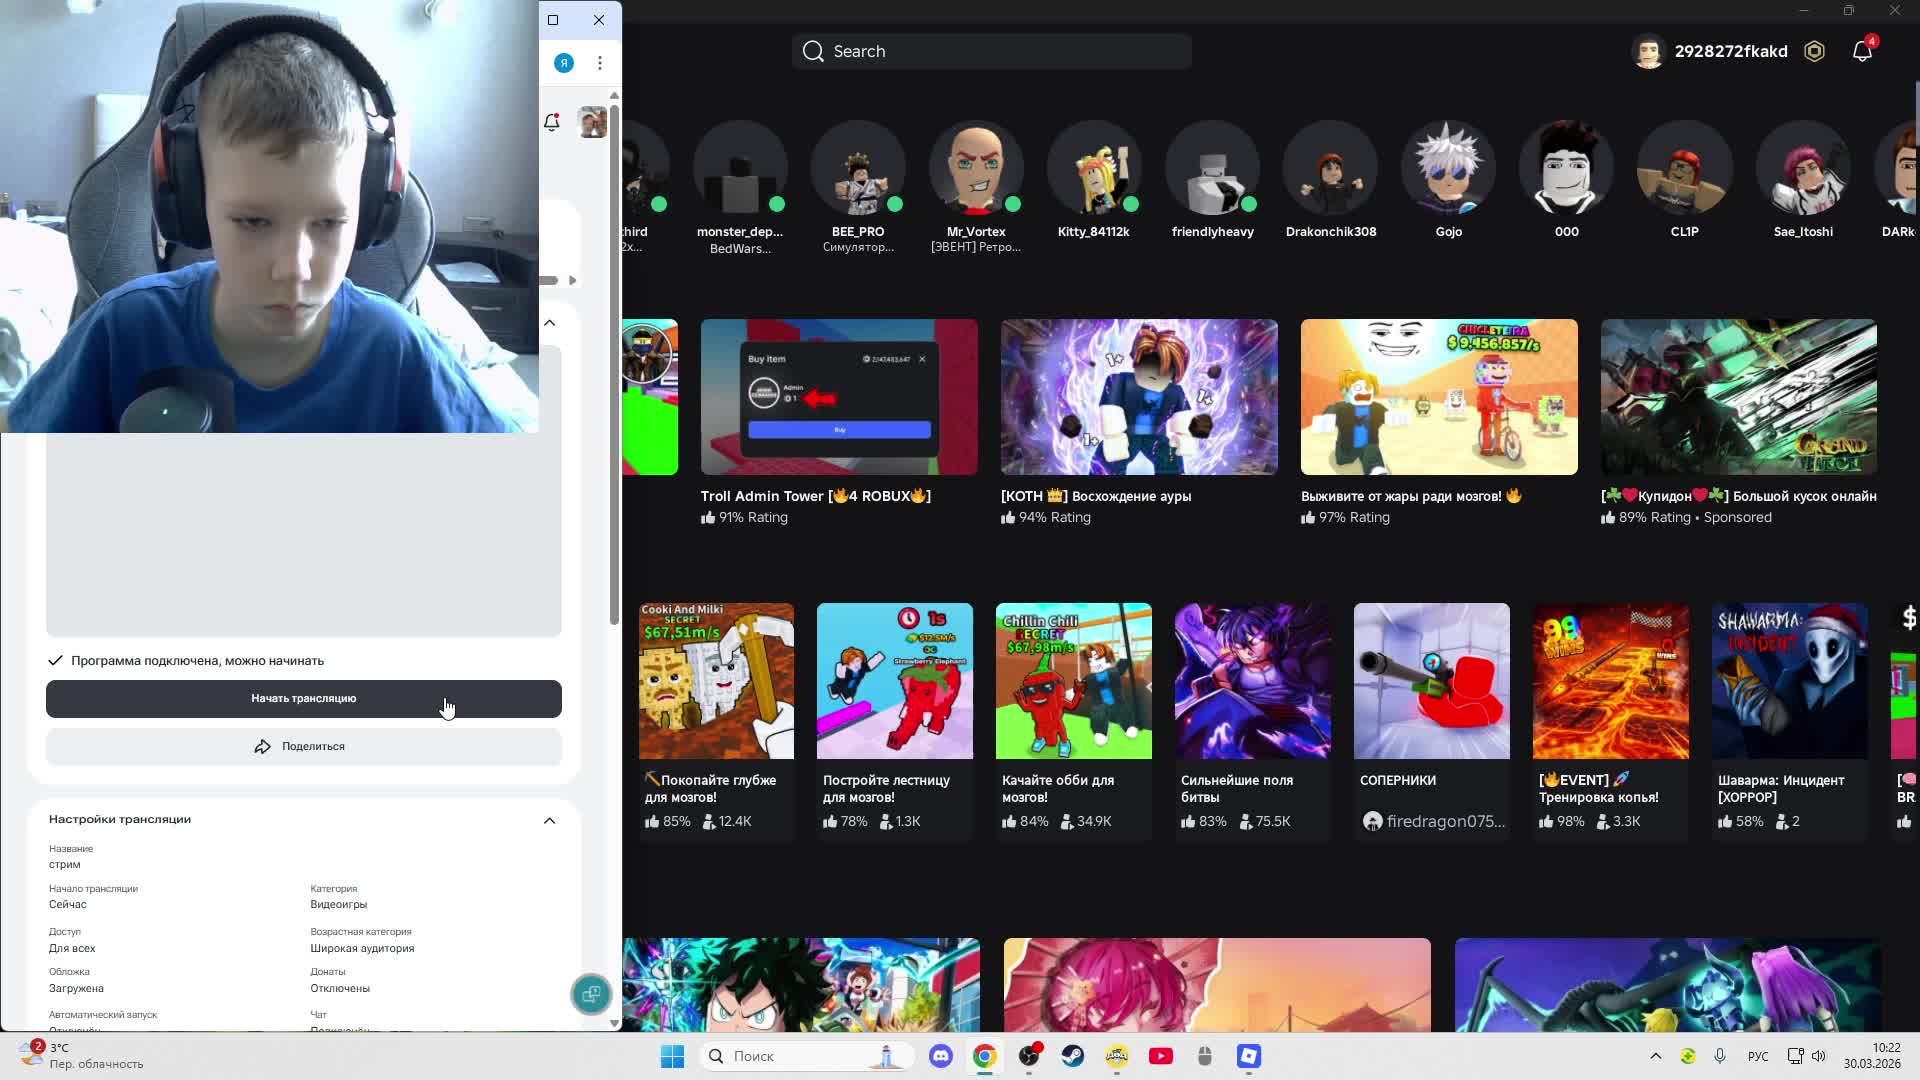Viewport: 1920px width, 1080px height.
Task: Open the teal chat support bubble
Action: (x=591, y=994)
